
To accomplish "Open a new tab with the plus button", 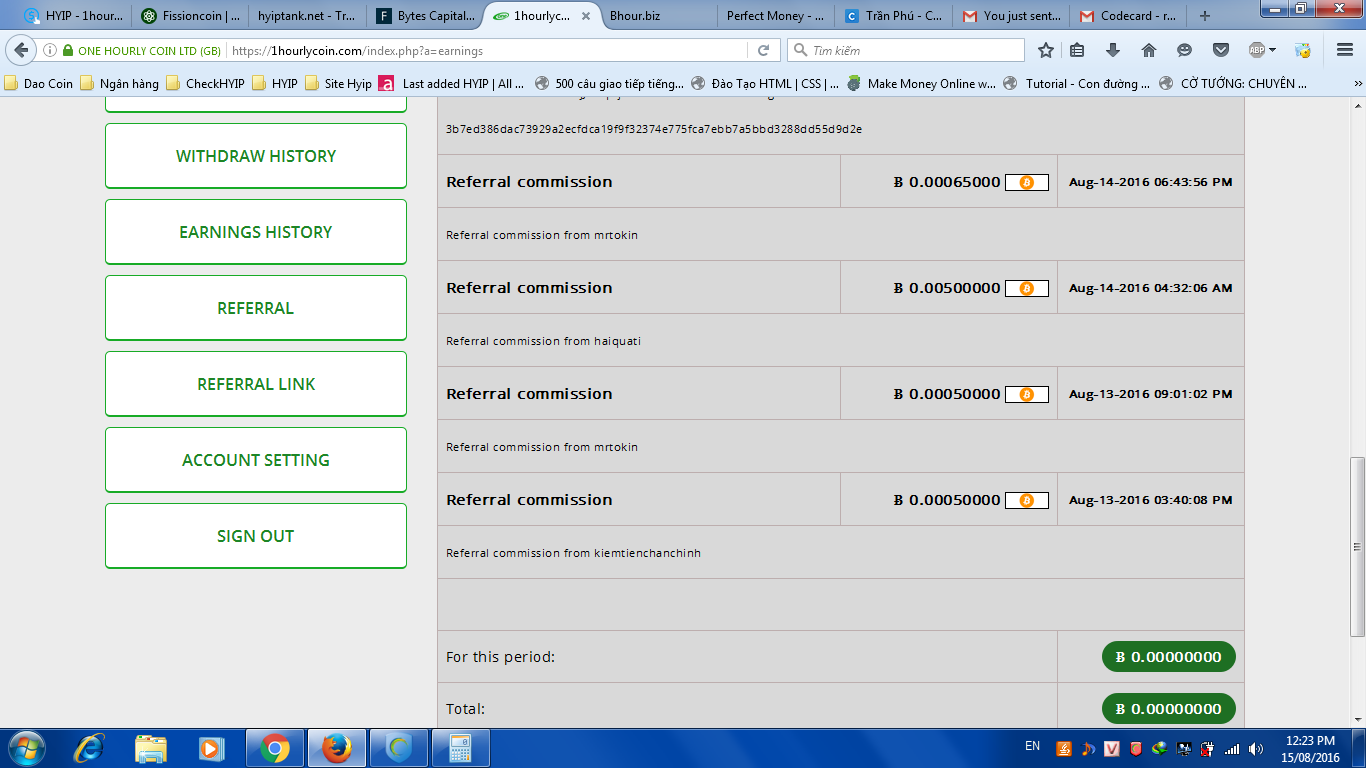I will coord(1204,16).
